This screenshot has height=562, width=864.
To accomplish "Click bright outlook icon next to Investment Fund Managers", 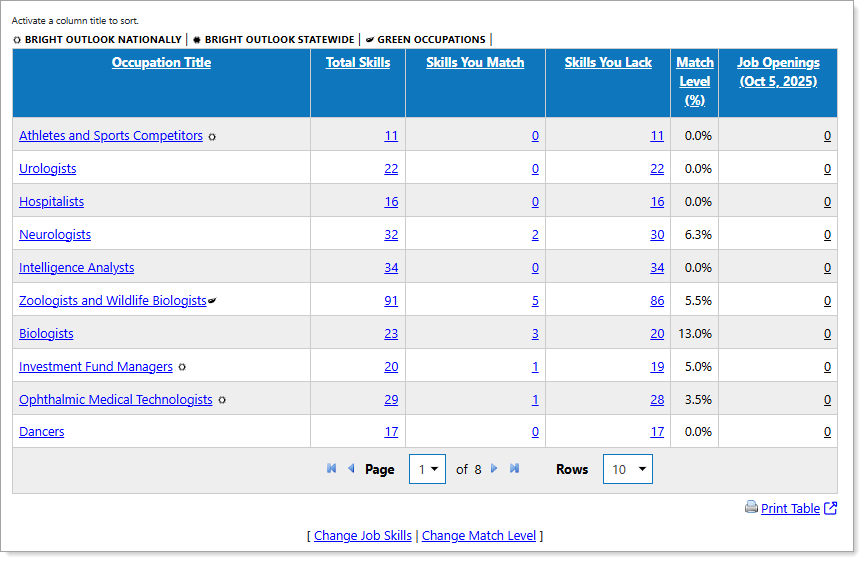I will pos(182,367).
